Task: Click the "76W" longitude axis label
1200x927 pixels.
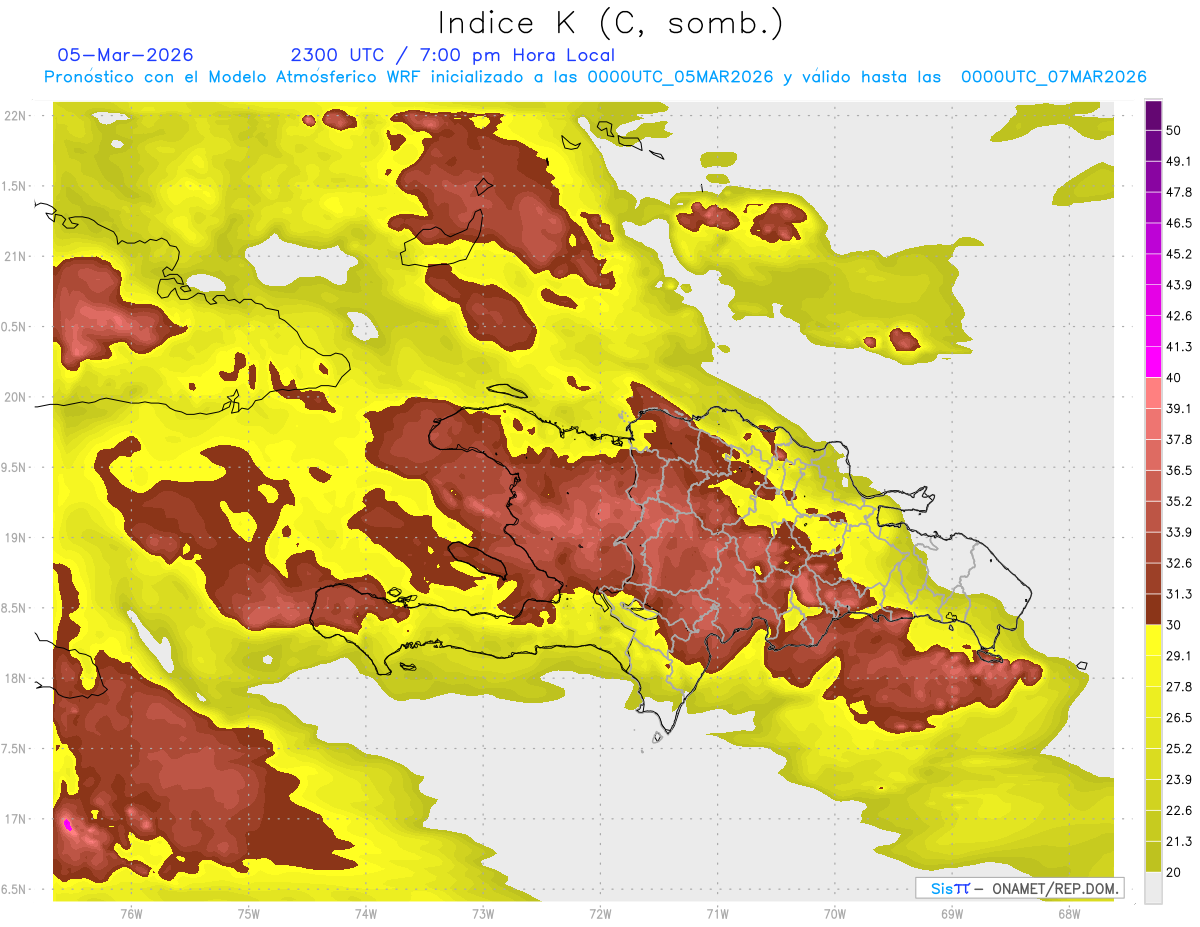Action: 131,914
